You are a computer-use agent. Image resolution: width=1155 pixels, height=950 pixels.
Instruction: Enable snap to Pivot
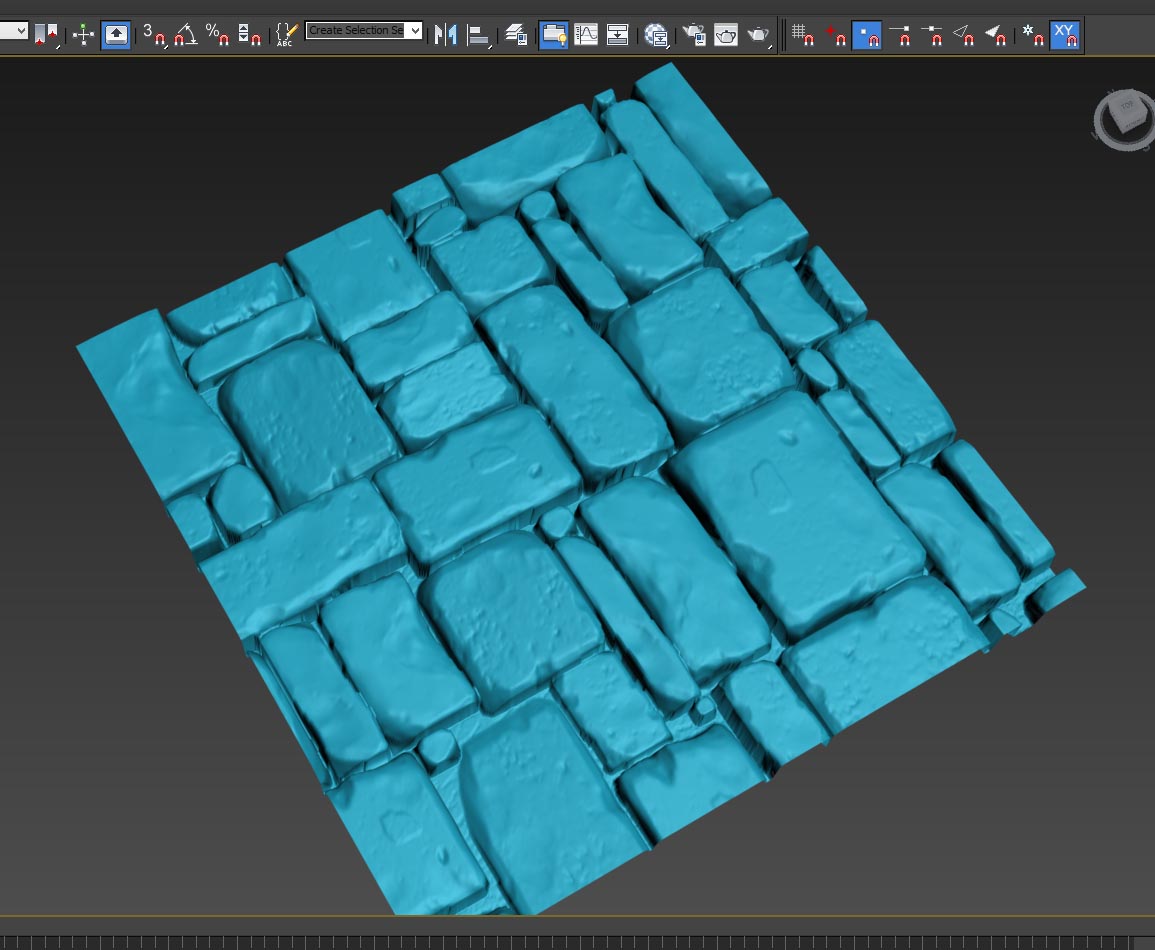coord(835,35)
